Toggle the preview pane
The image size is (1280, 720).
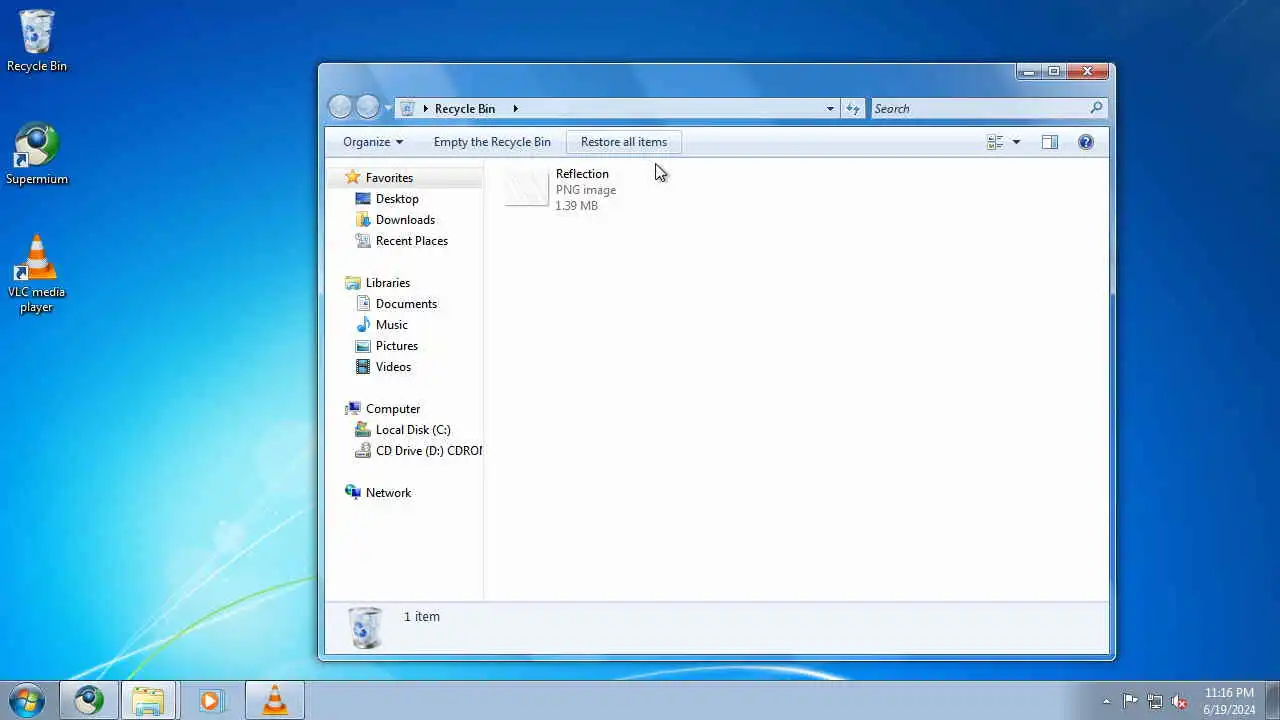pyautogui.click(x=1049, y=142)
